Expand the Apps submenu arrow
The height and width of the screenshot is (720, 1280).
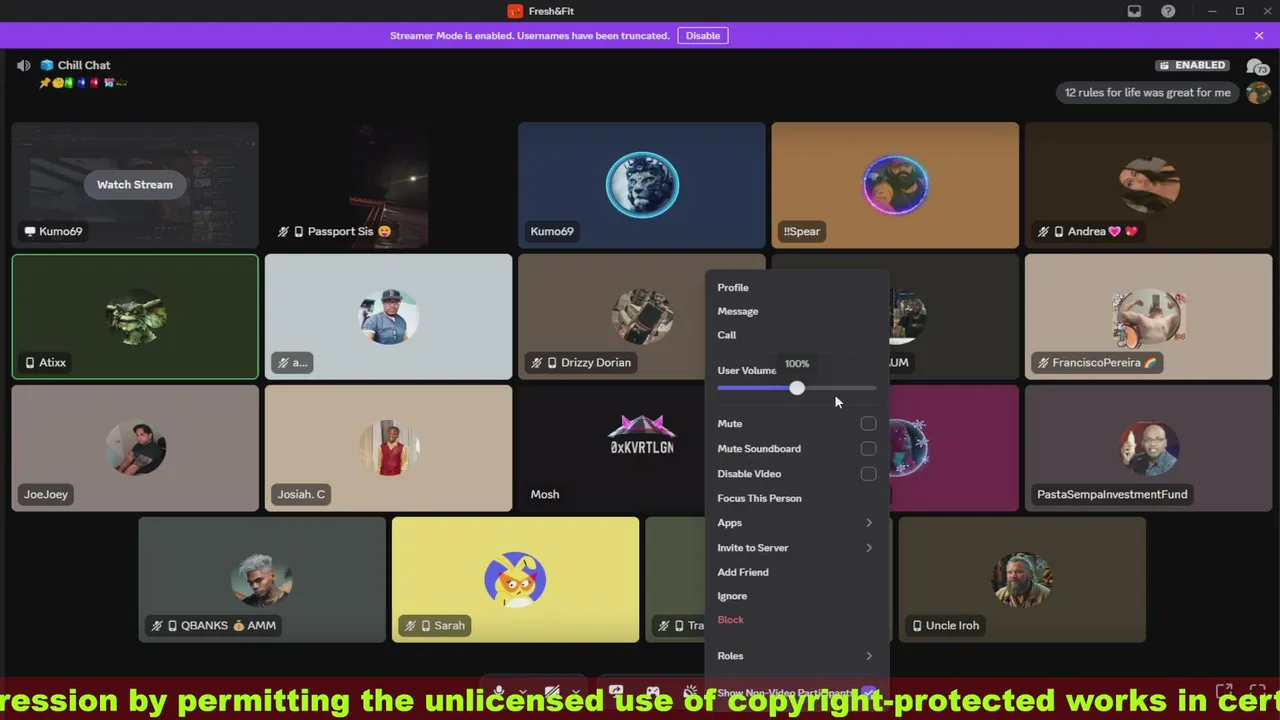click(868, 523)
